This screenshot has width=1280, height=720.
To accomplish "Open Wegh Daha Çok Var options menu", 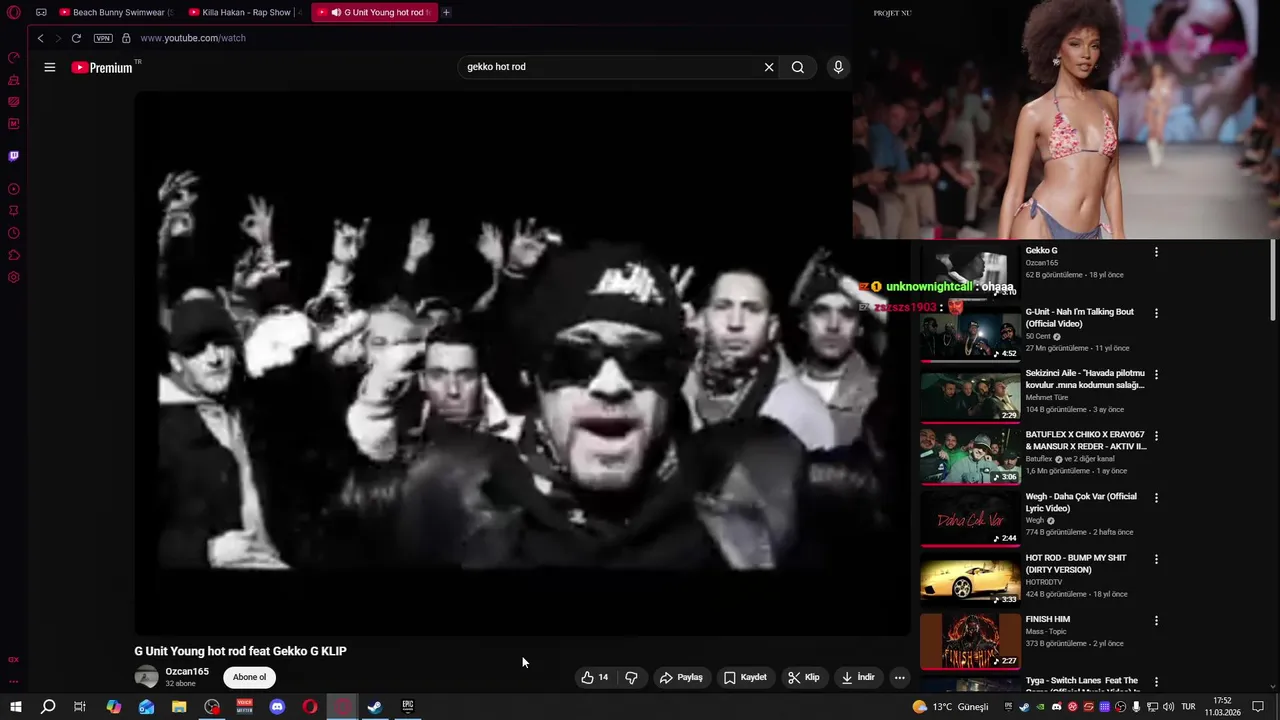I will click(x=1156, y=498).
